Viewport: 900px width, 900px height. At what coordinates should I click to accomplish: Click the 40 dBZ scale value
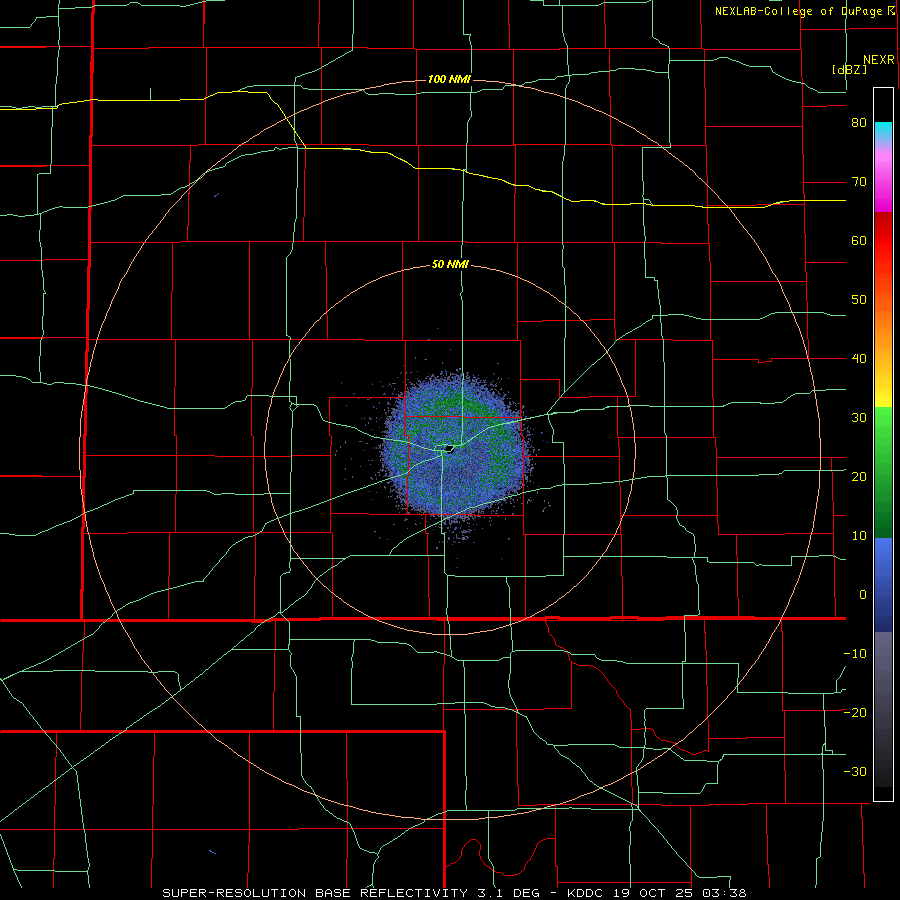pos(859,359)
